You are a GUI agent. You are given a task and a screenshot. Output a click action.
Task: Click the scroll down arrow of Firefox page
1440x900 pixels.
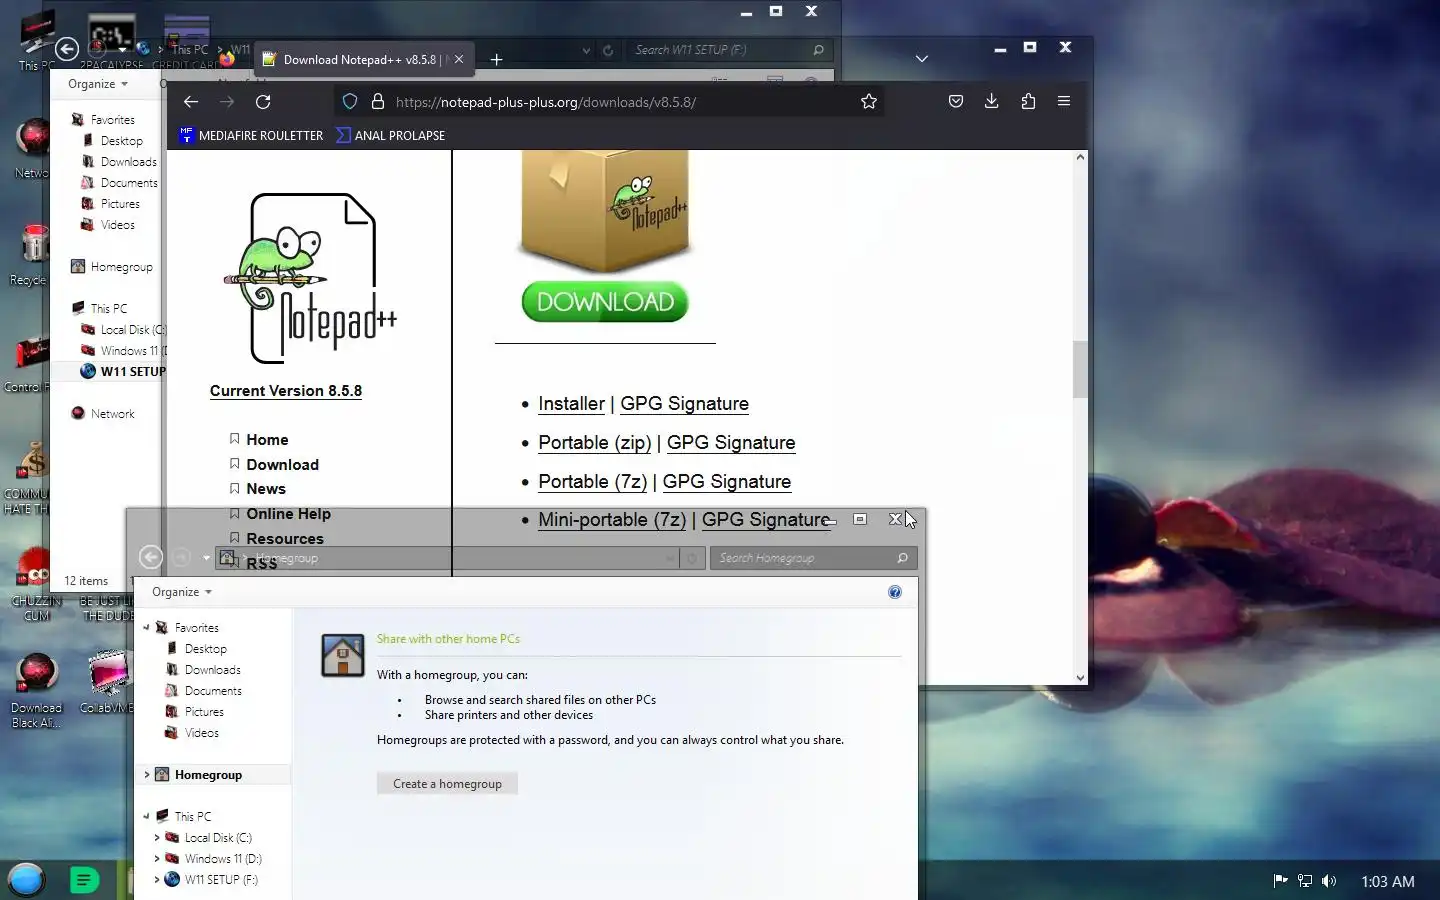(1080, 677)
